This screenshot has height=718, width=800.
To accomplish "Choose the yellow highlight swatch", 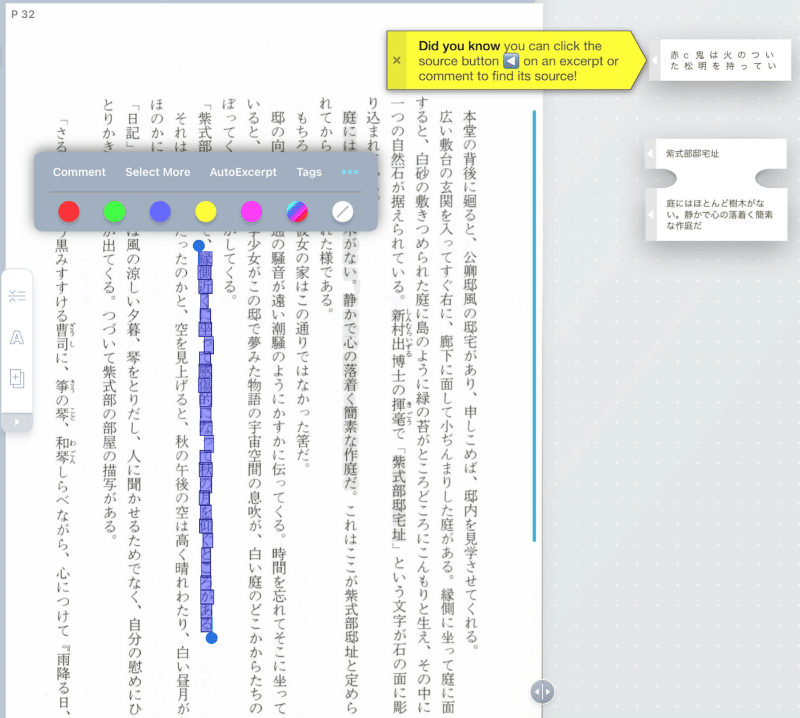I will (x=206, y=211).
